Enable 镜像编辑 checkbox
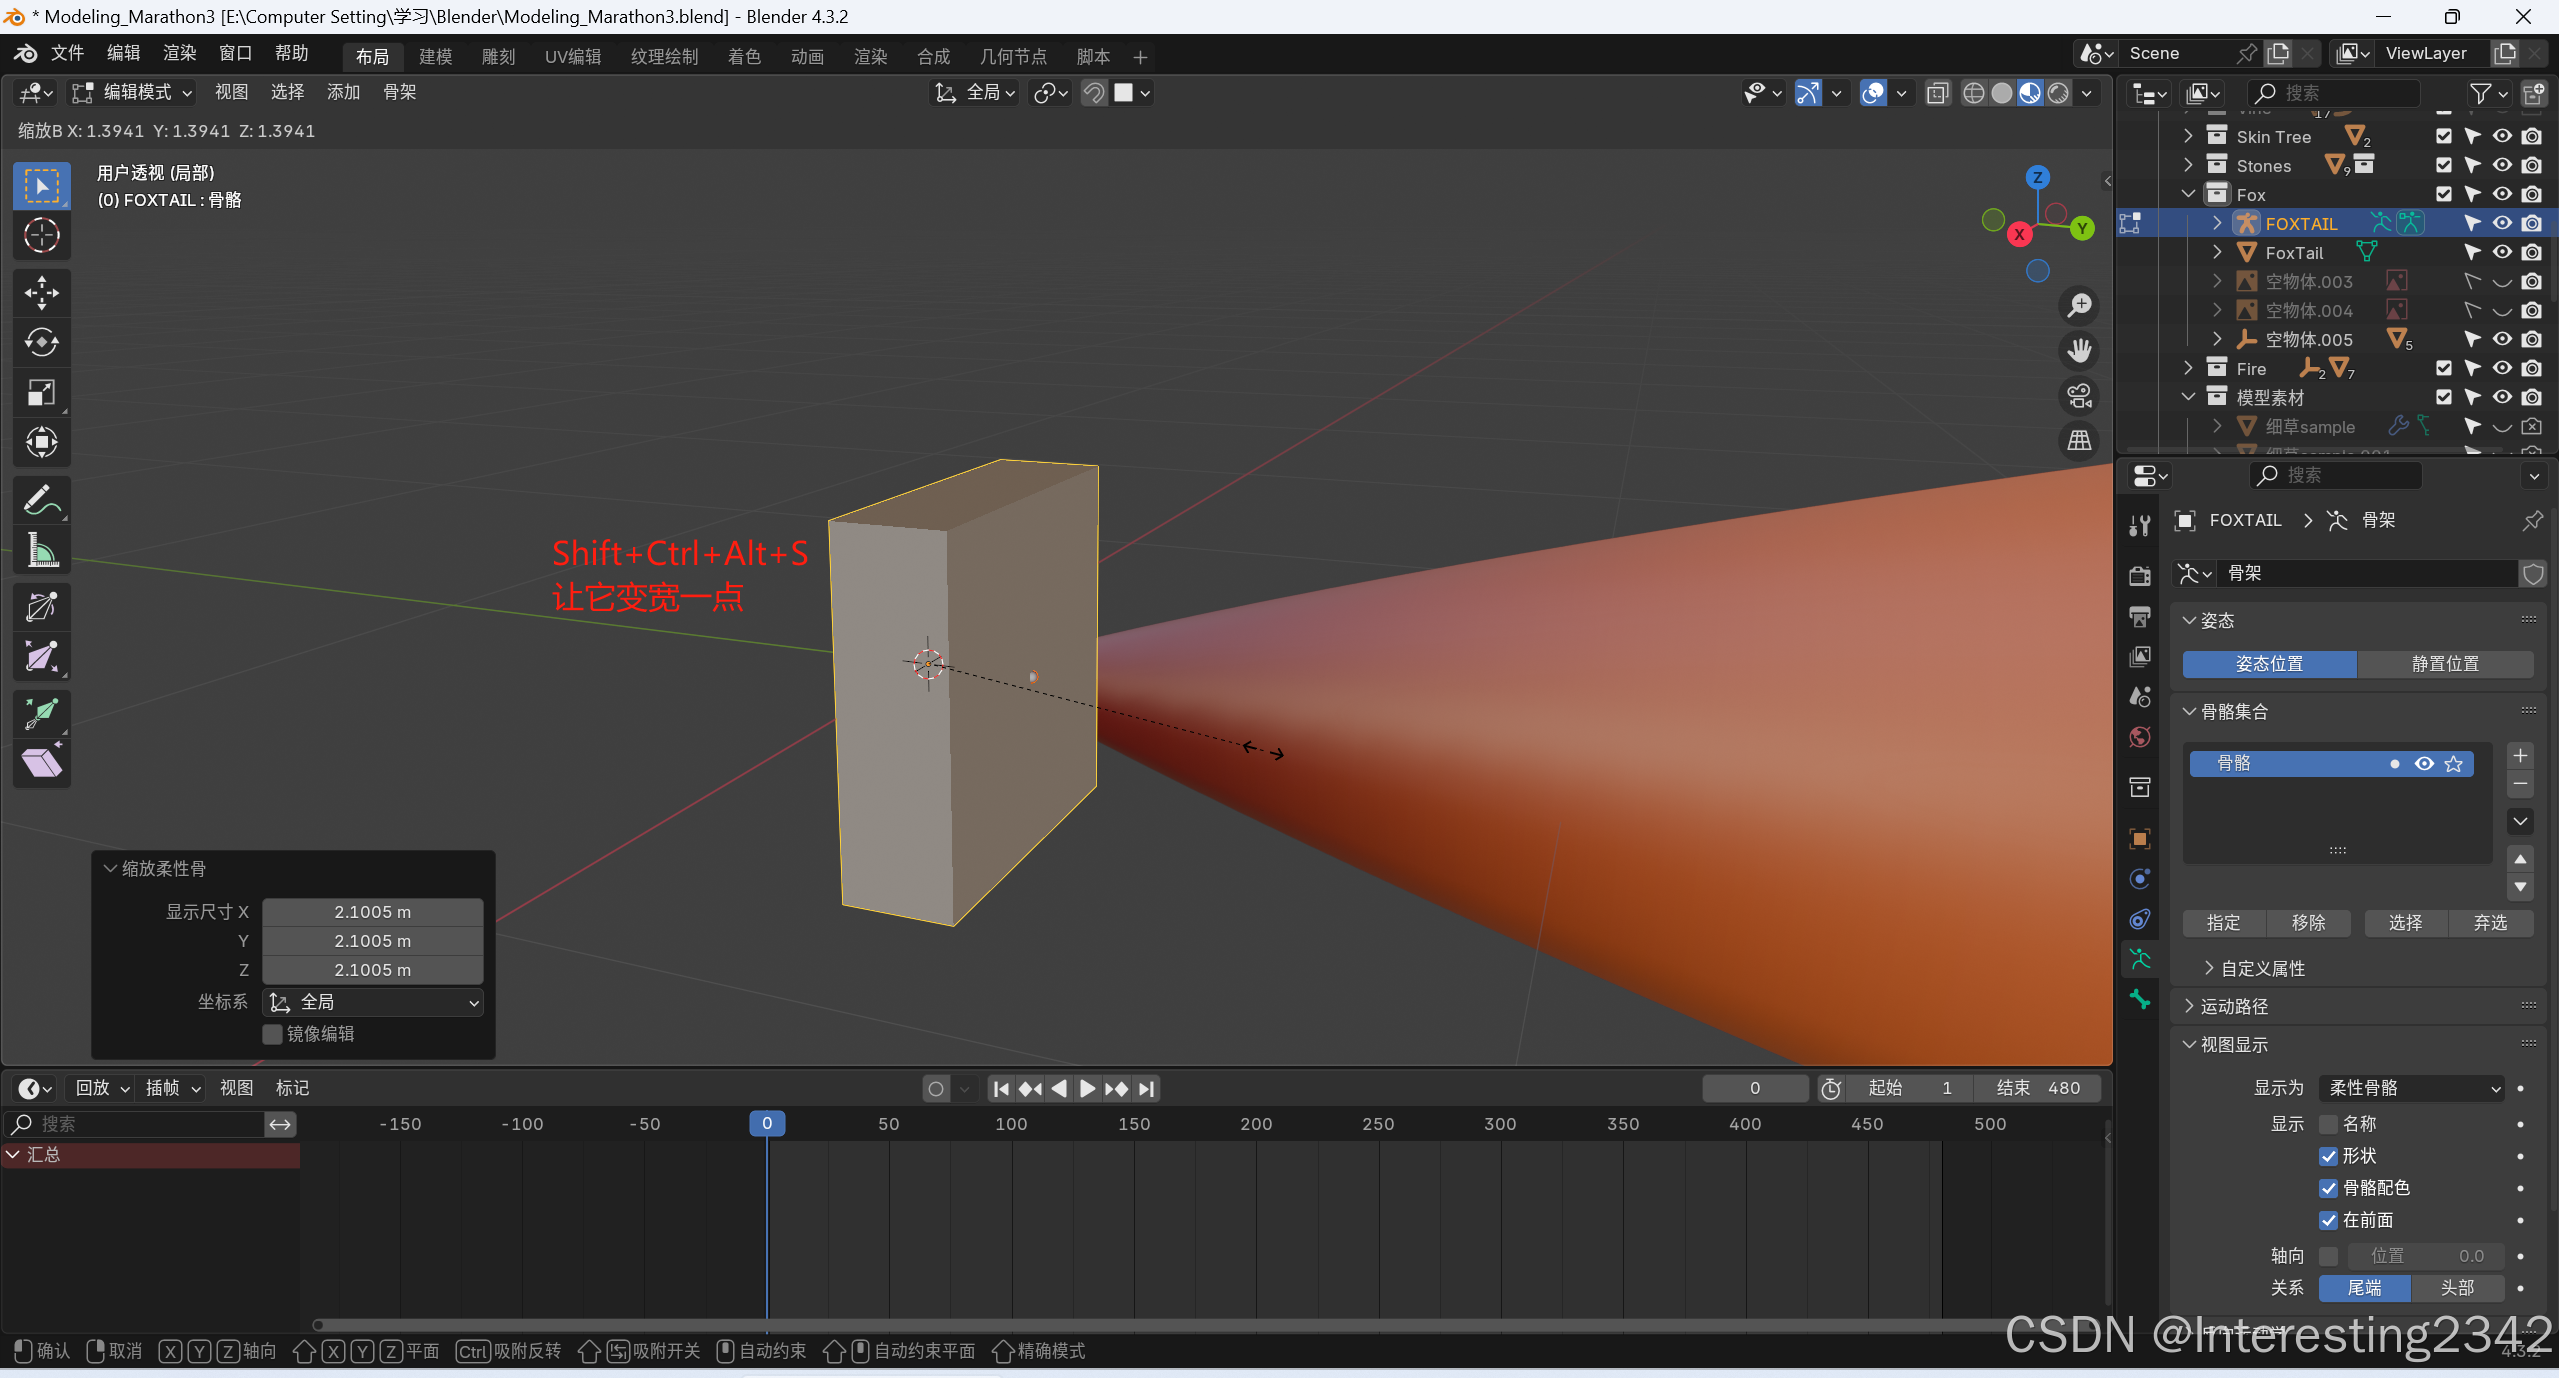Image resolution: width=2559 pixels, height=1378 pixels. 272,1034
